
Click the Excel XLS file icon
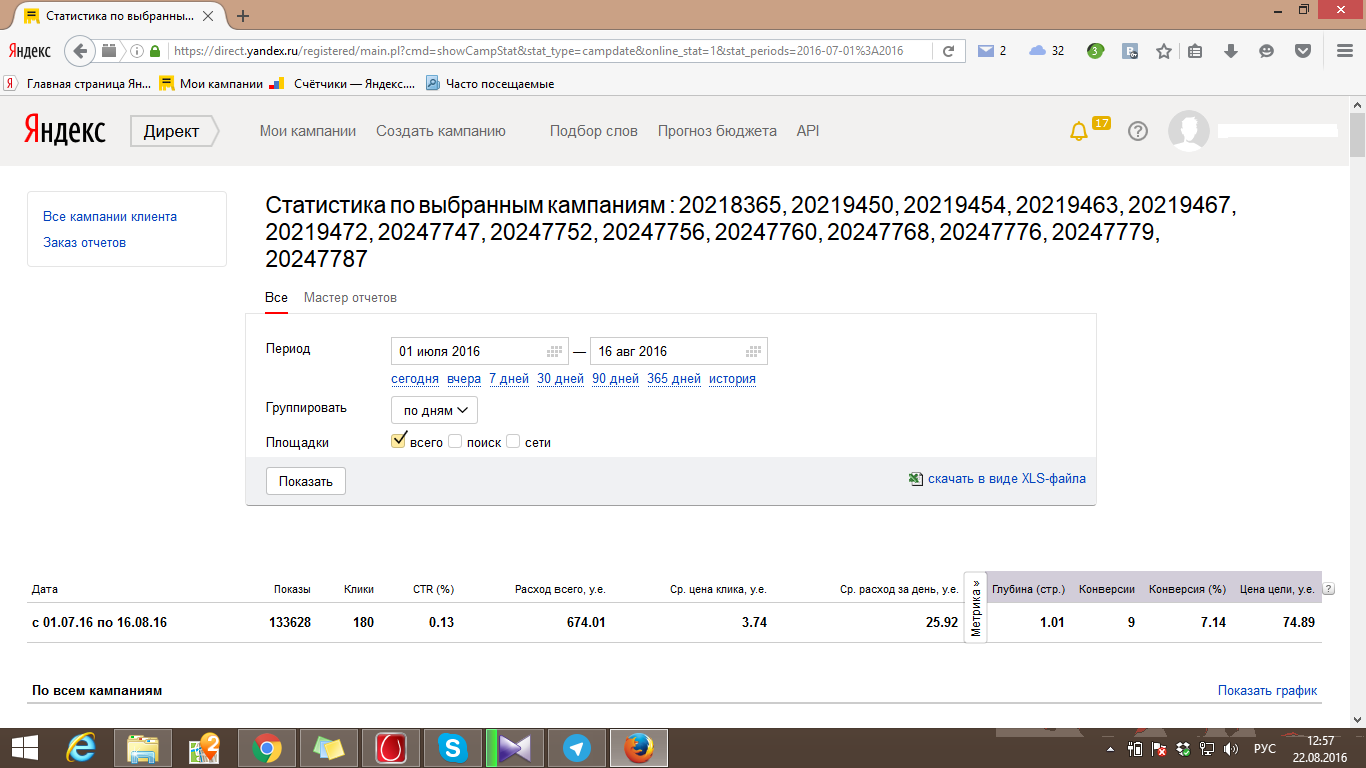pos(915,479)
